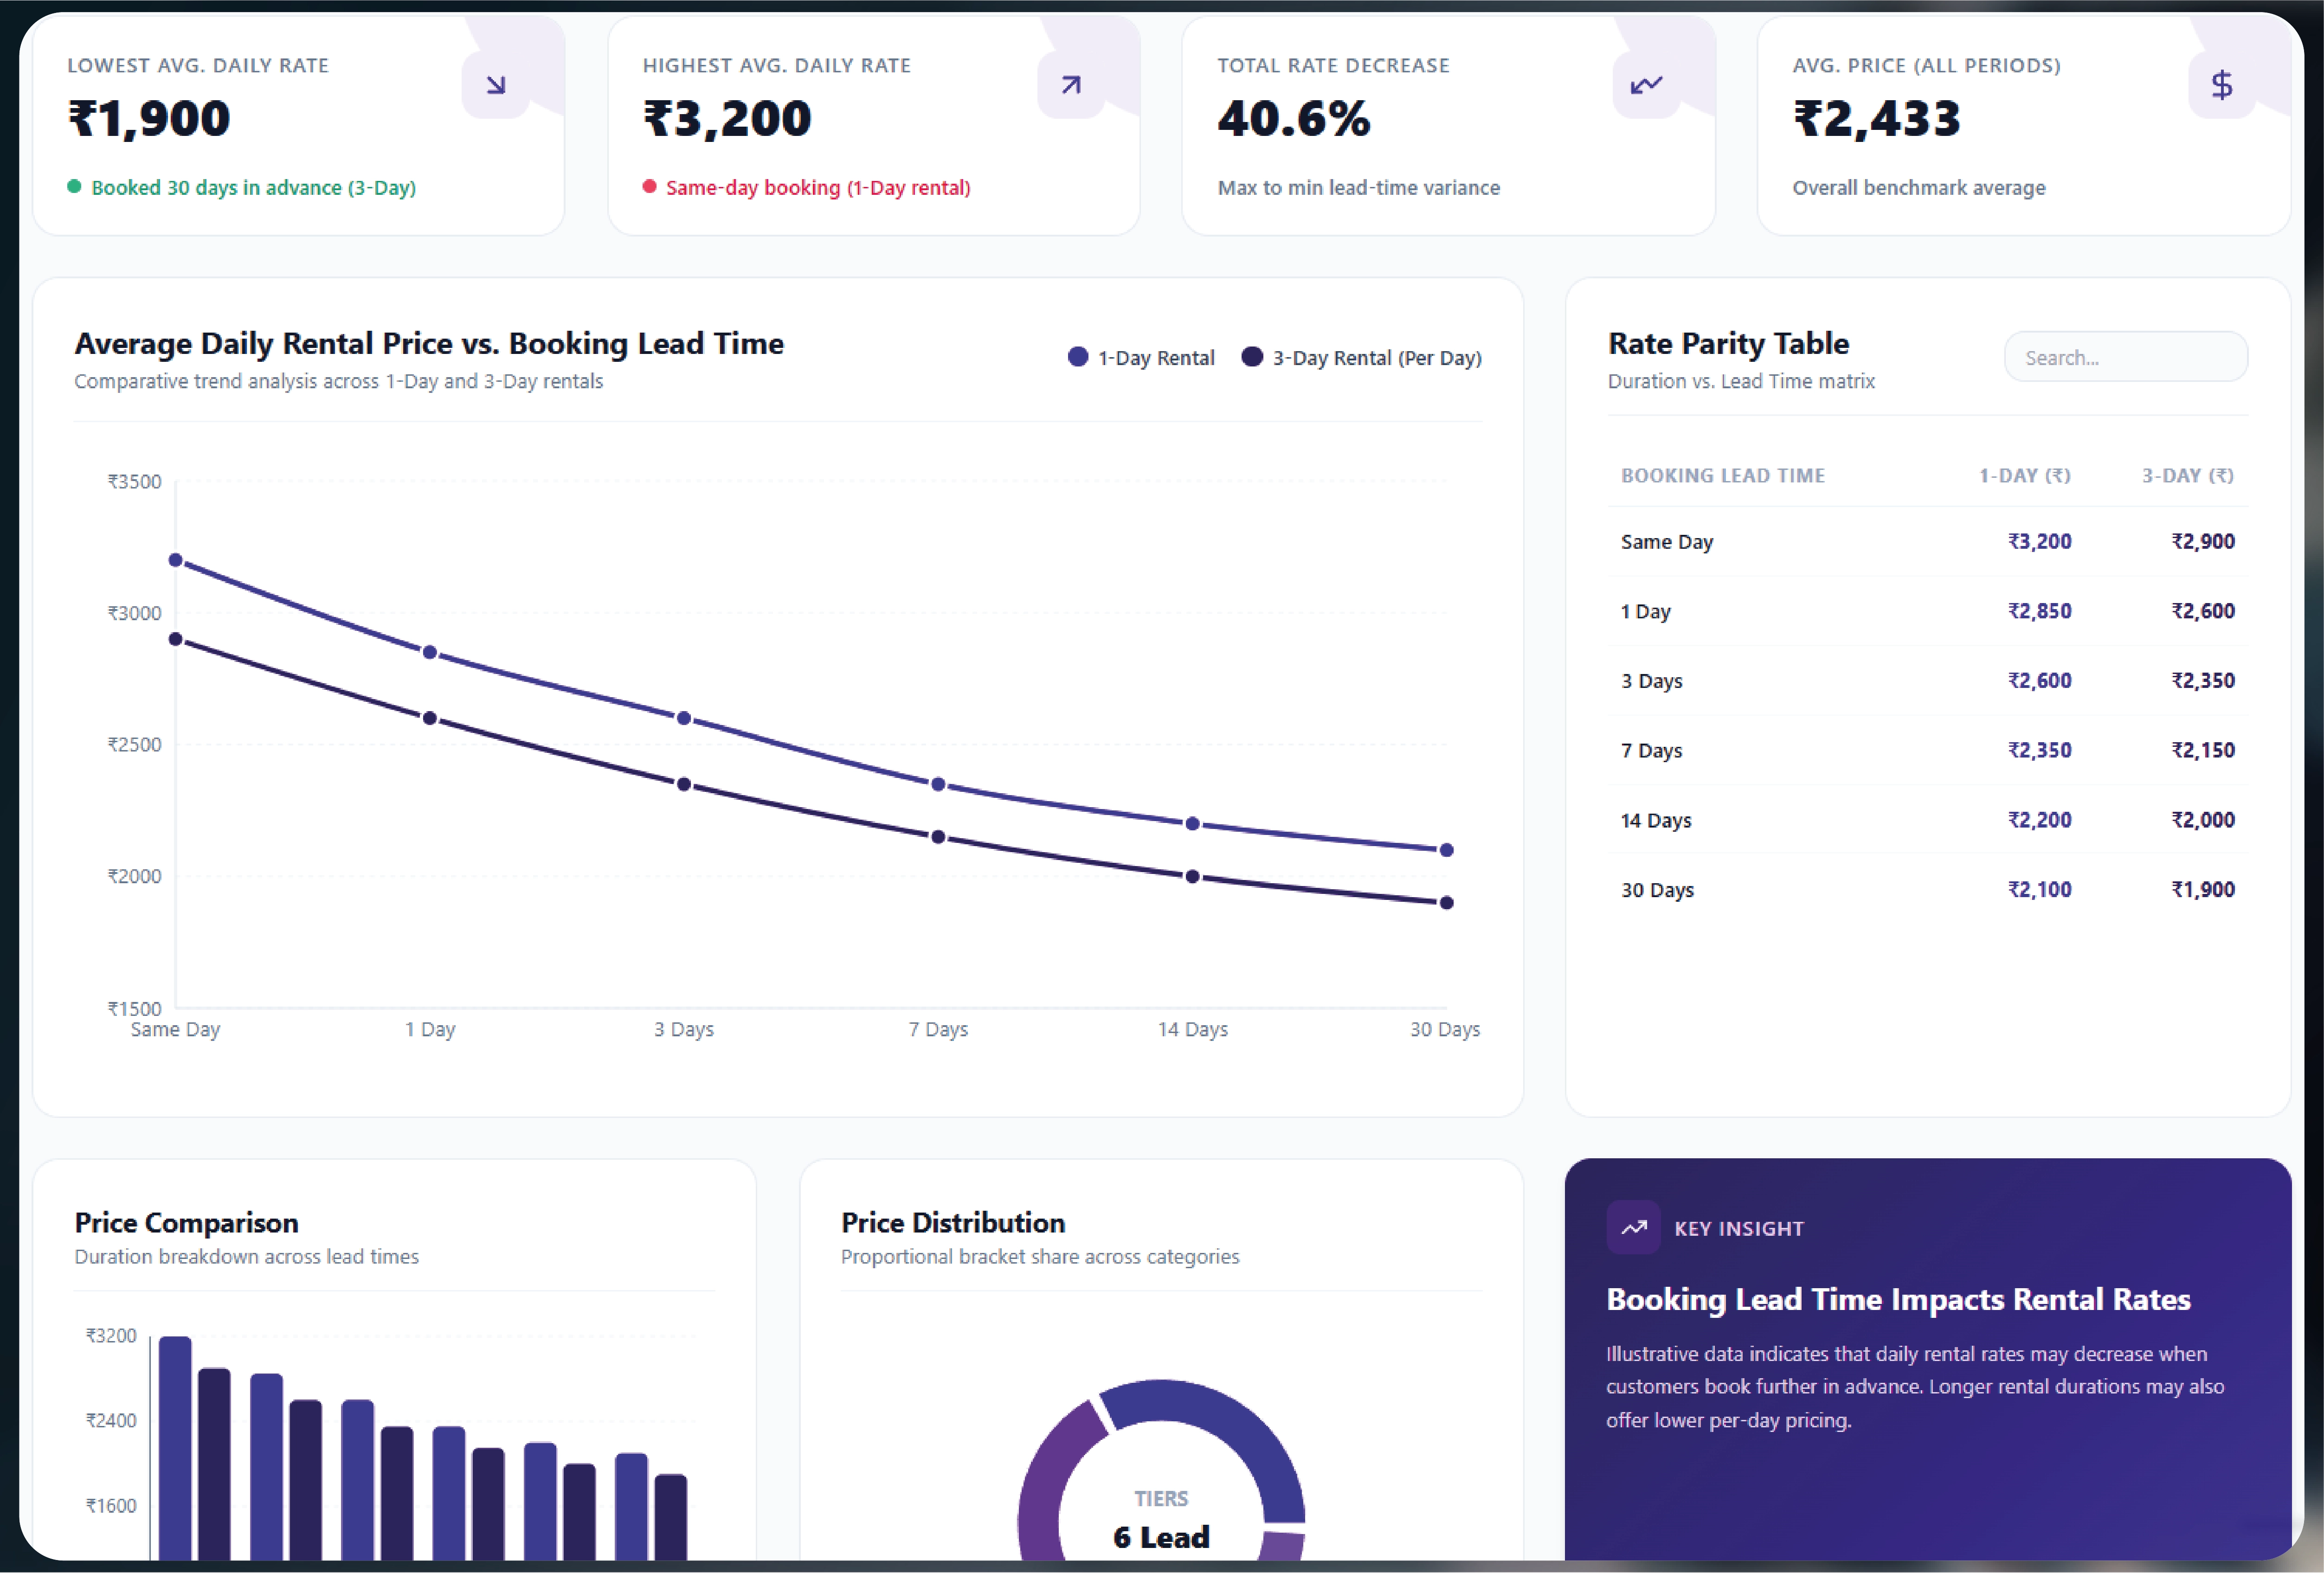Click the red status dot under ₹3,200
Viewport: 2324px width, 1573px height.
(649, 186)
